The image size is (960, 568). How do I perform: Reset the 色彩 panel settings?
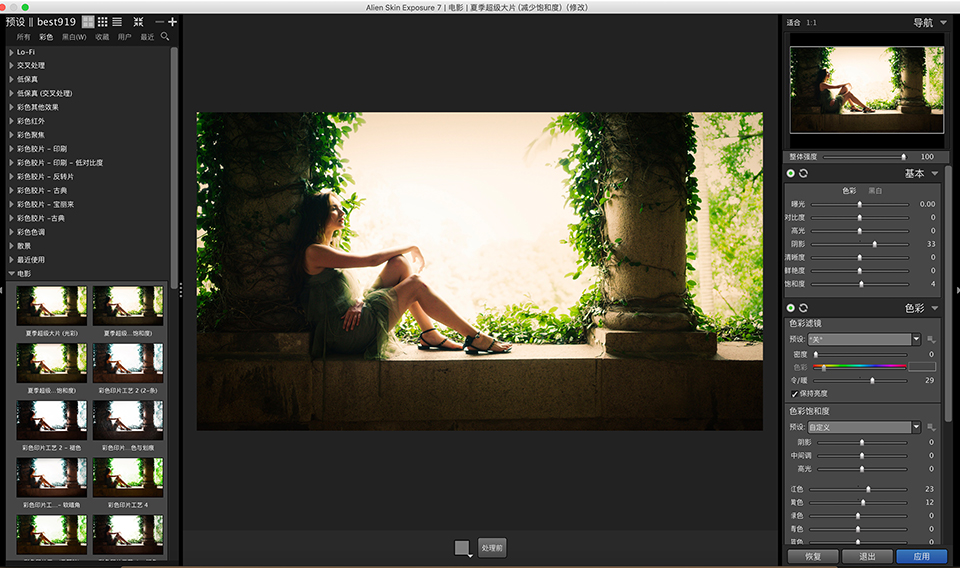[x=803, y=308]
